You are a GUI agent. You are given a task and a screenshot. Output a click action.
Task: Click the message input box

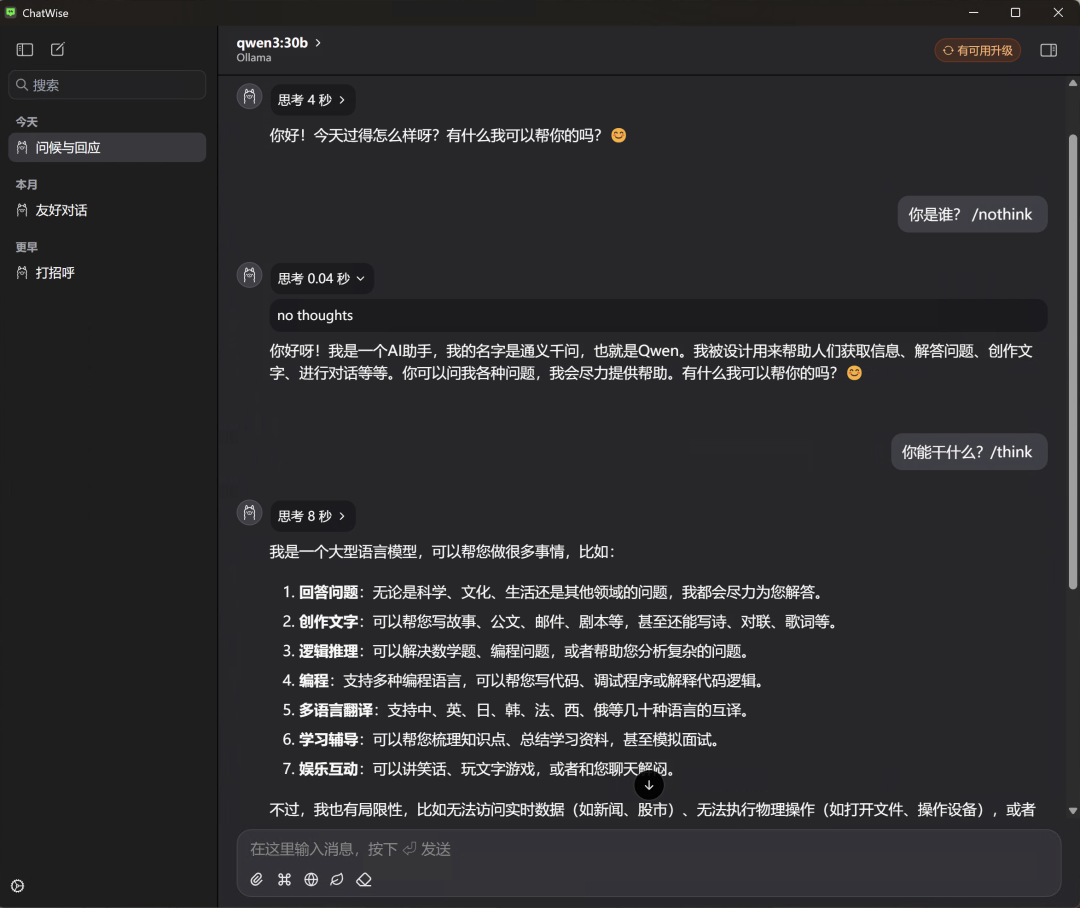coord(648,849)
